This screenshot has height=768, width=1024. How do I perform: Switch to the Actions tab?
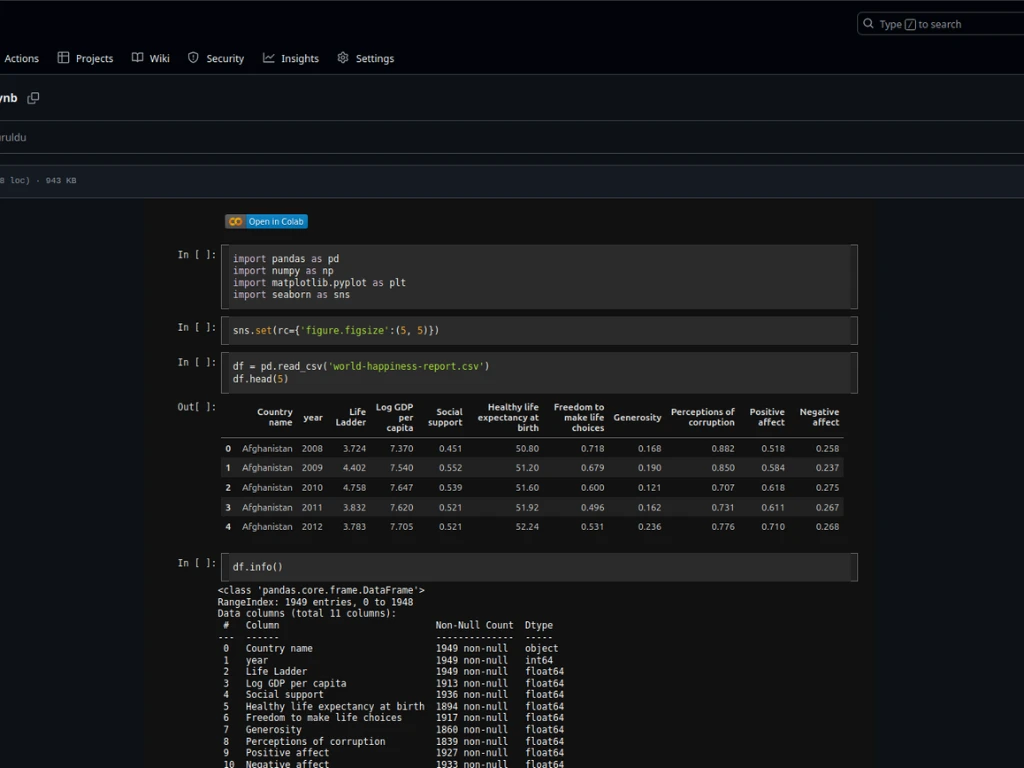pyautogui.click(x=21, y=59)
